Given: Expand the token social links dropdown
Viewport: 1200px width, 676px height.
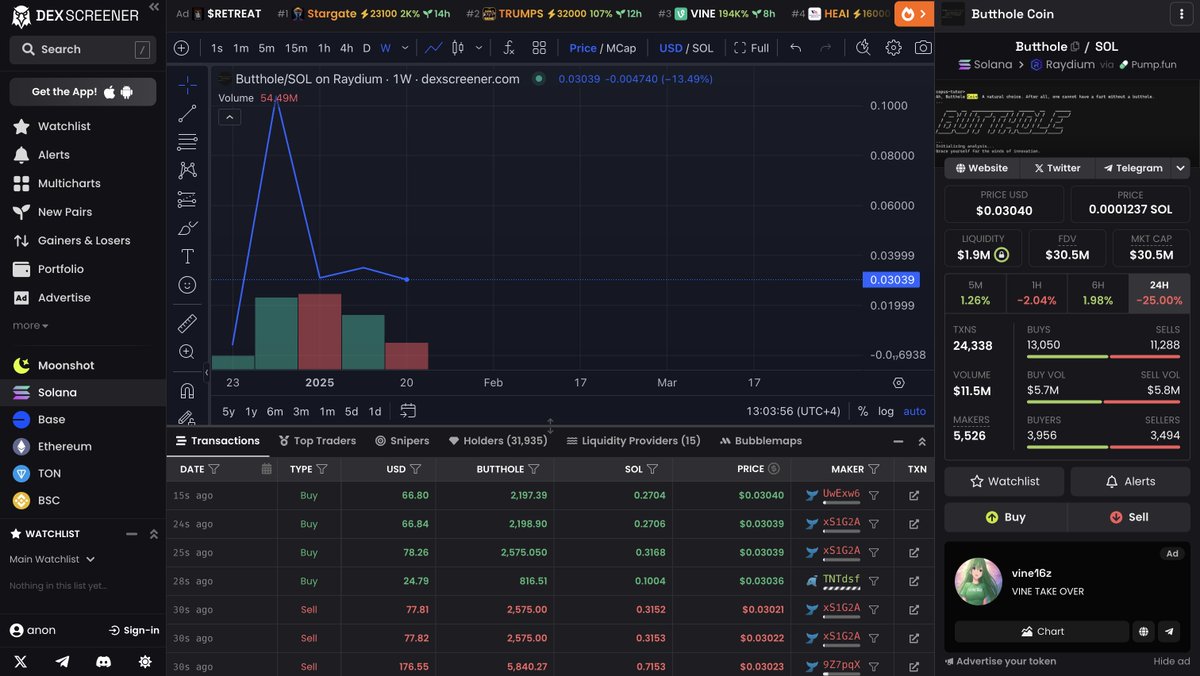Looking at the screenshot, I should (x=1181, y=168).
